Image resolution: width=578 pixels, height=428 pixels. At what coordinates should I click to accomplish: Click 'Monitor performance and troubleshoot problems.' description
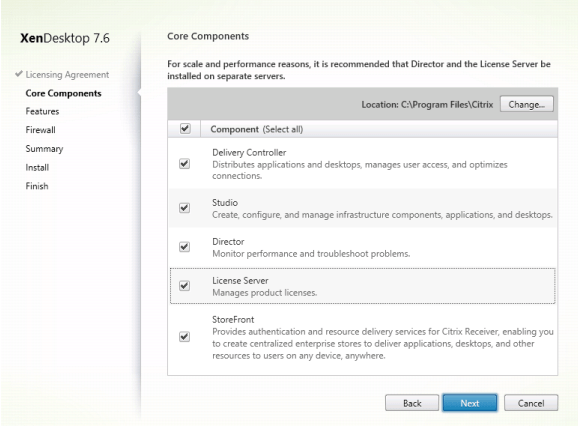tap(311, 254)
